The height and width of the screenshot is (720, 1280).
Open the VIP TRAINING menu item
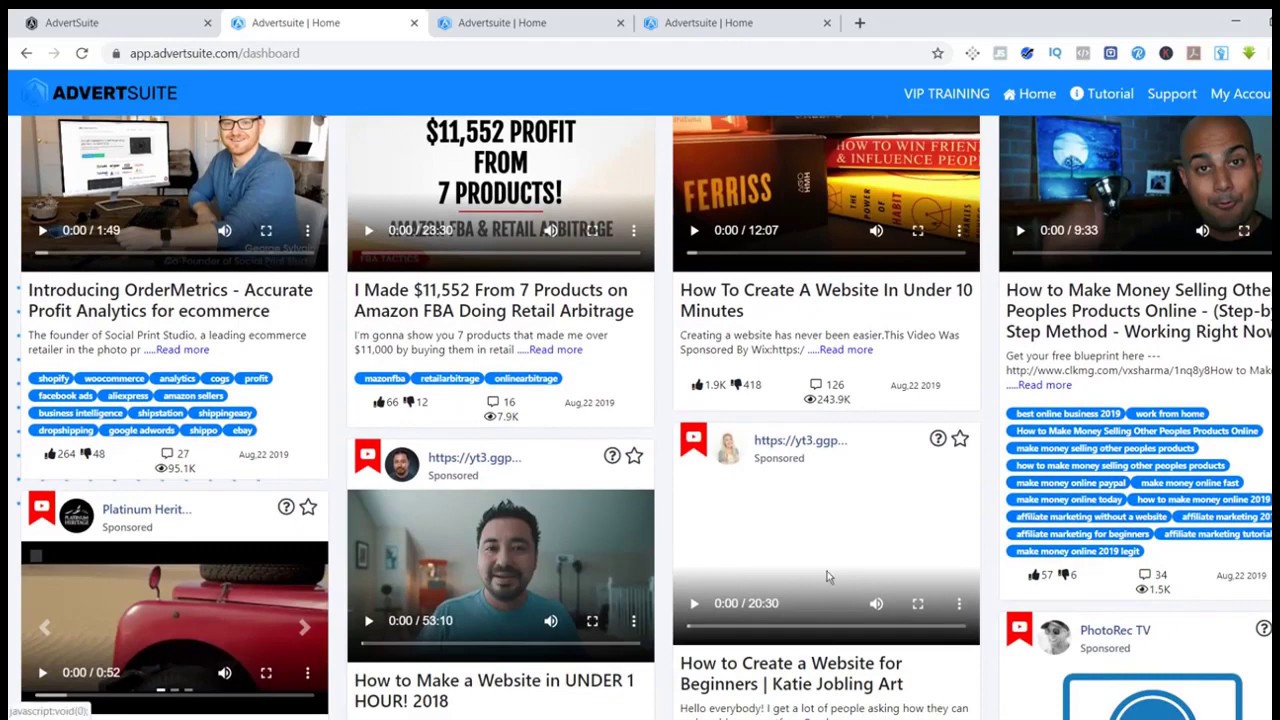click(x=946, y=94)
